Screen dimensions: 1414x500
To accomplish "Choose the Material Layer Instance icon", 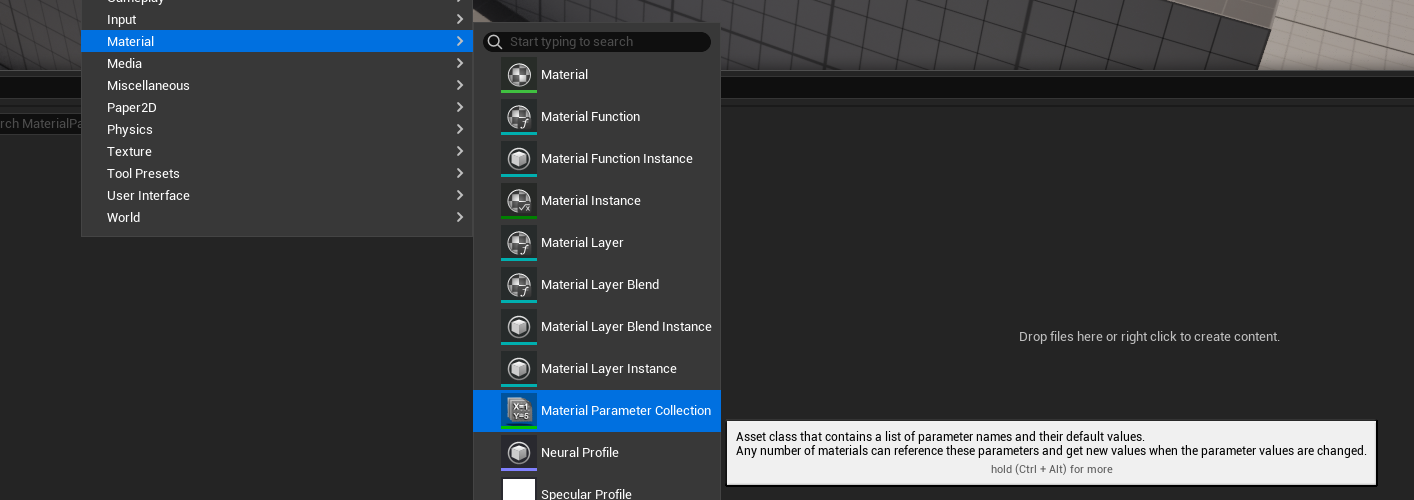I will tap(519, 369).
